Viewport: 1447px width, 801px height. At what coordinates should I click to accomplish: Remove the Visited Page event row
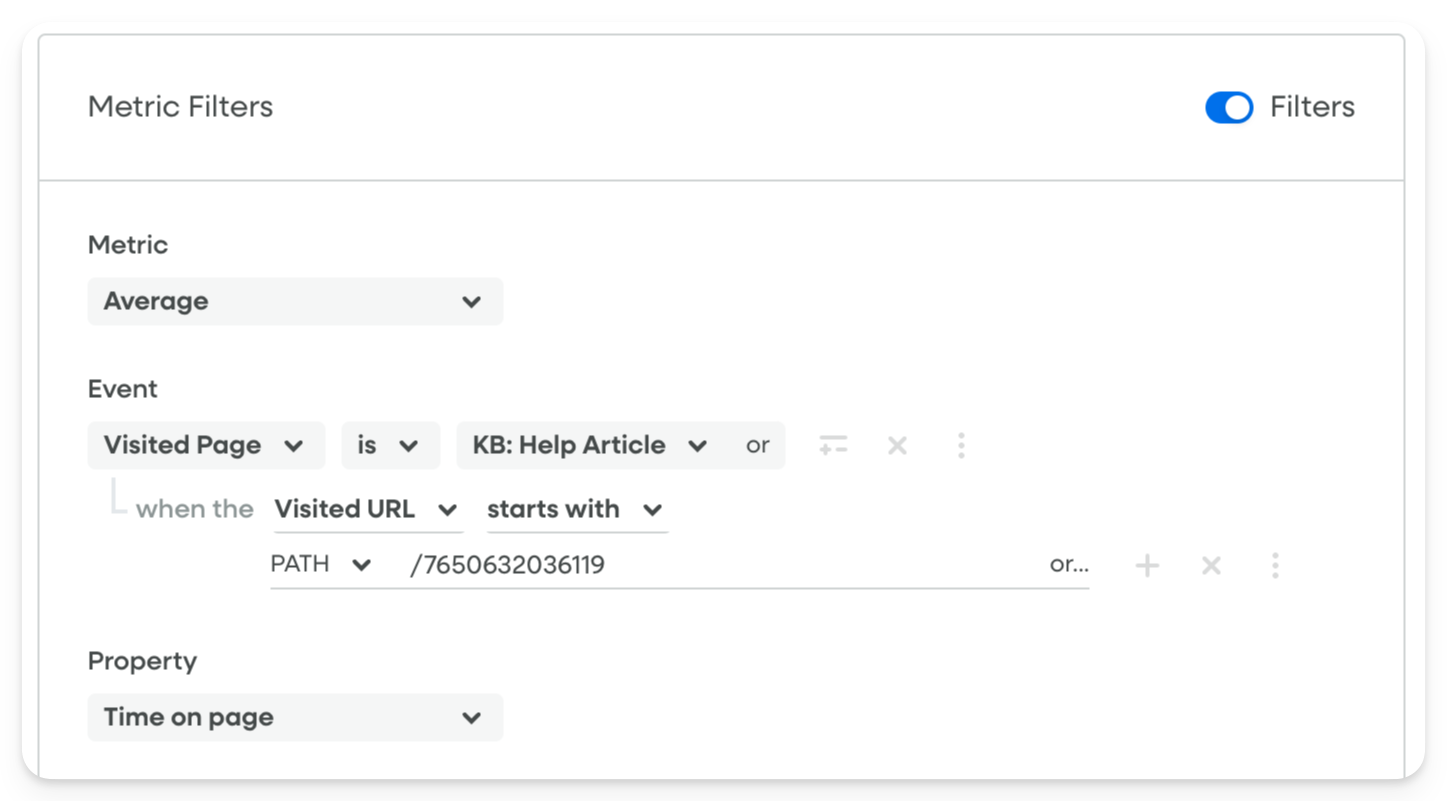[897, 445]
